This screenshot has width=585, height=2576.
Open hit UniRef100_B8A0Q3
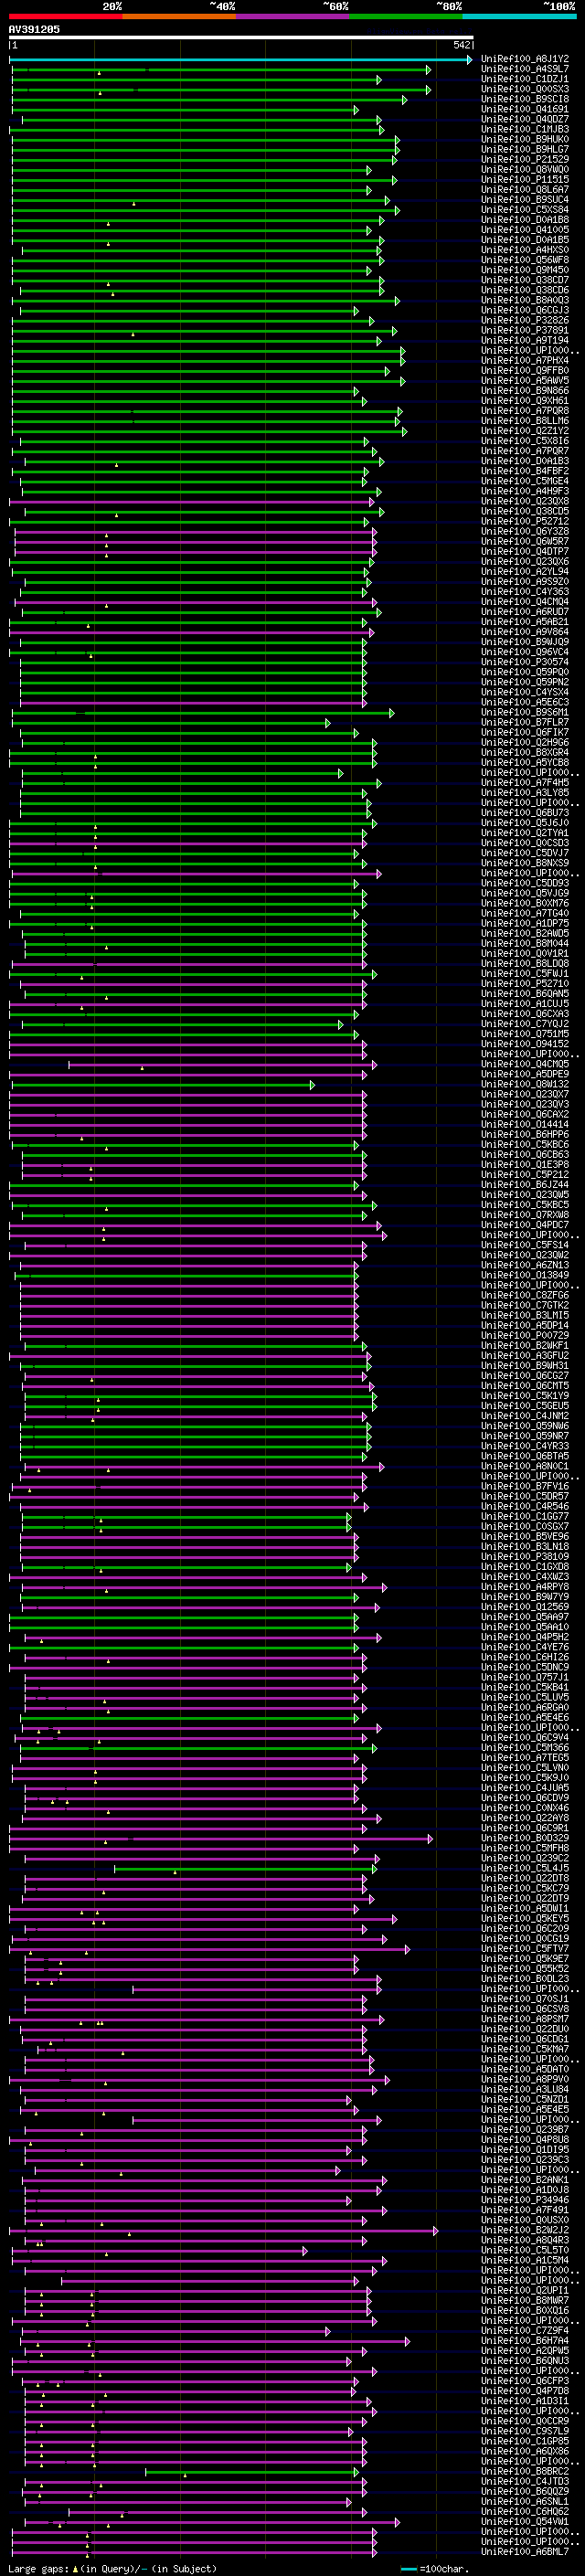coord(525,300)
